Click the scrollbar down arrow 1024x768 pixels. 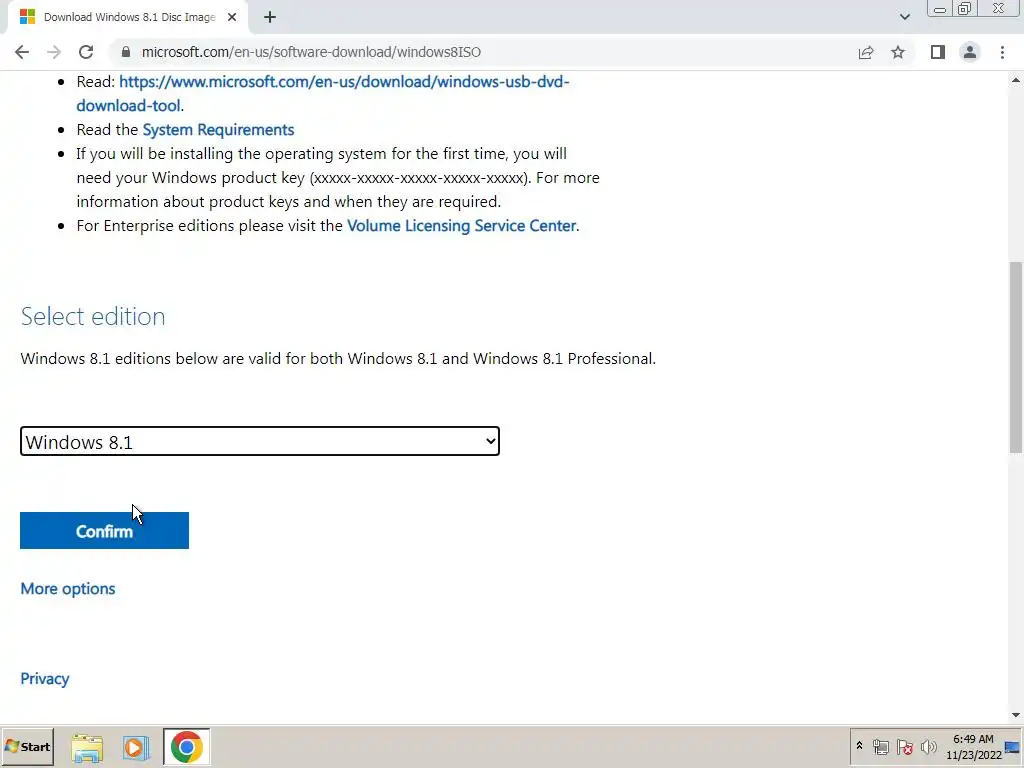point(1016,715)
